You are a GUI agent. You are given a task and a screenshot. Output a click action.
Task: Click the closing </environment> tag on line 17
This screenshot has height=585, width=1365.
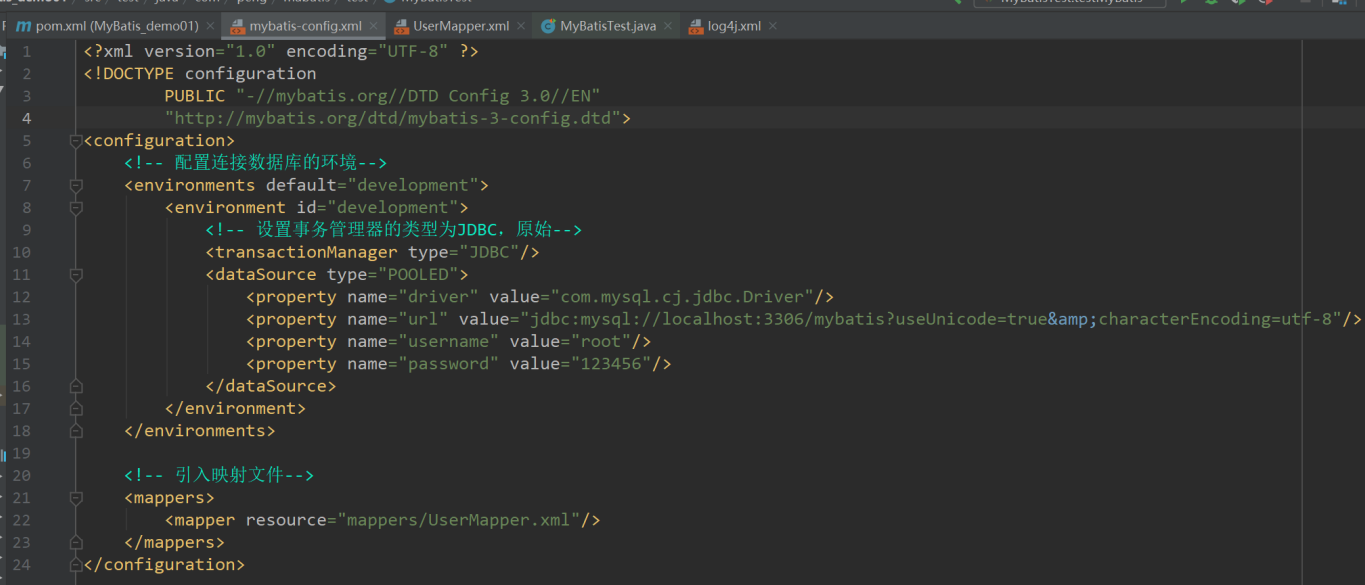coord(235,408)
